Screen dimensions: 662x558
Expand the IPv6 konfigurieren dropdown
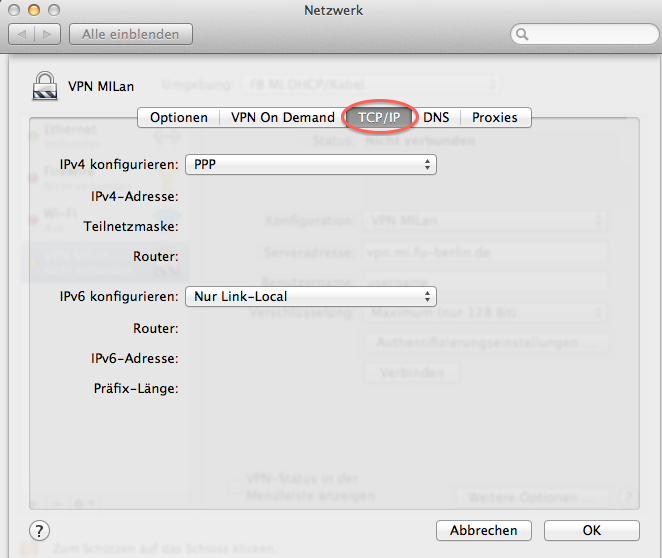click(x=311, y=296)
